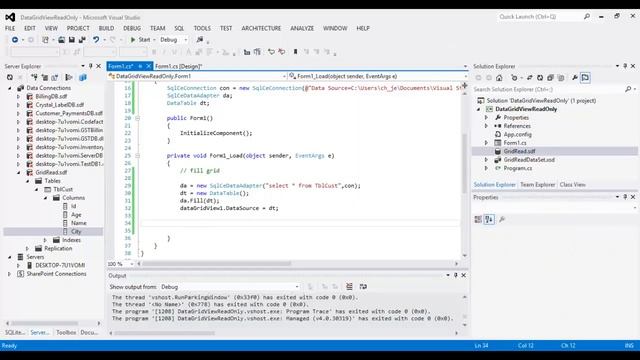Start debugging with the green Start button
Screen dimensions: 640x360
click(140, 40)
